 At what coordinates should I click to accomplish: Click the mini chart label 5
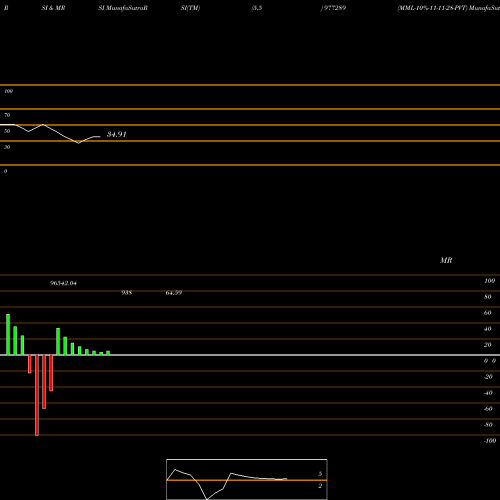pos(320,474)
